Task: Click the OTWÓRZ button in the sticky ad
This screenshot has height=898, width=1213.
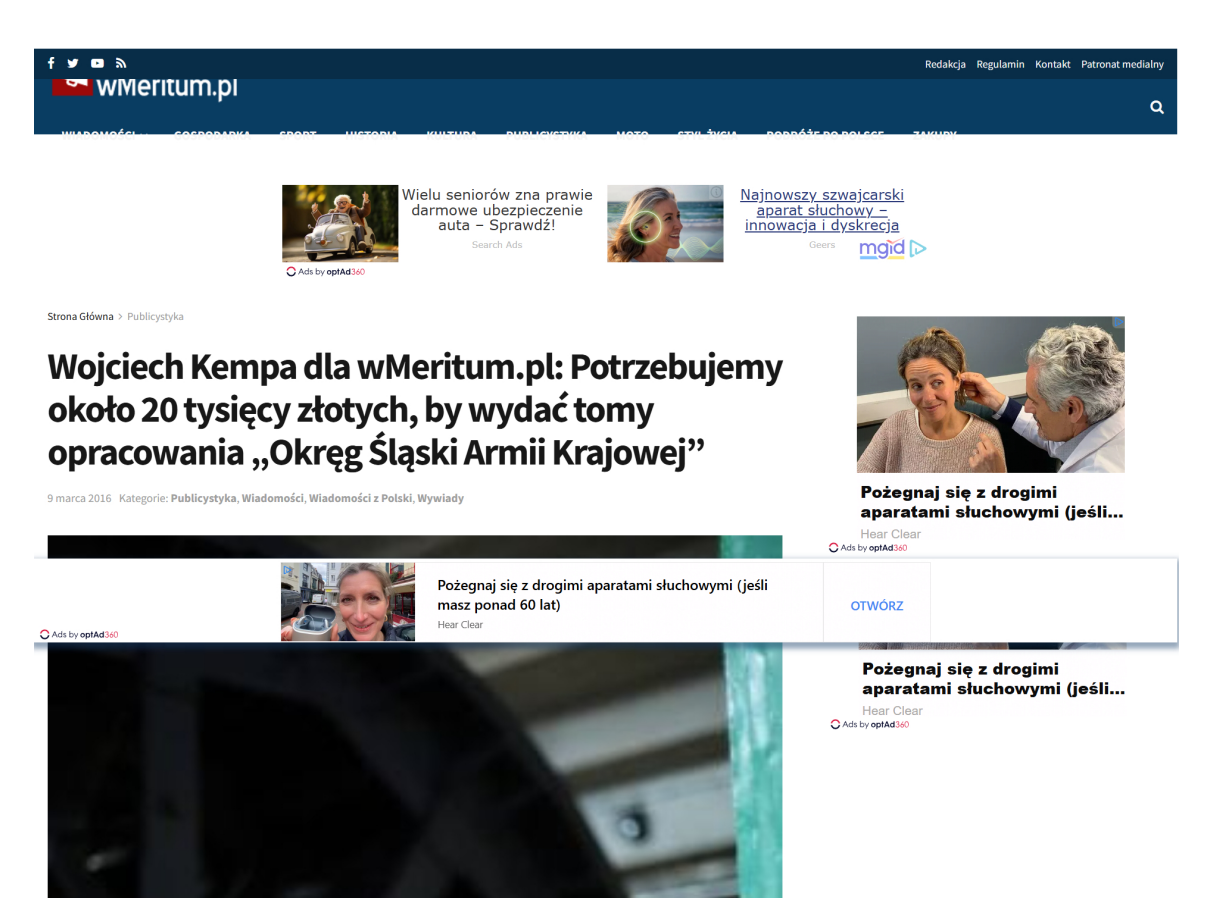Action: [x=876, y=605]
